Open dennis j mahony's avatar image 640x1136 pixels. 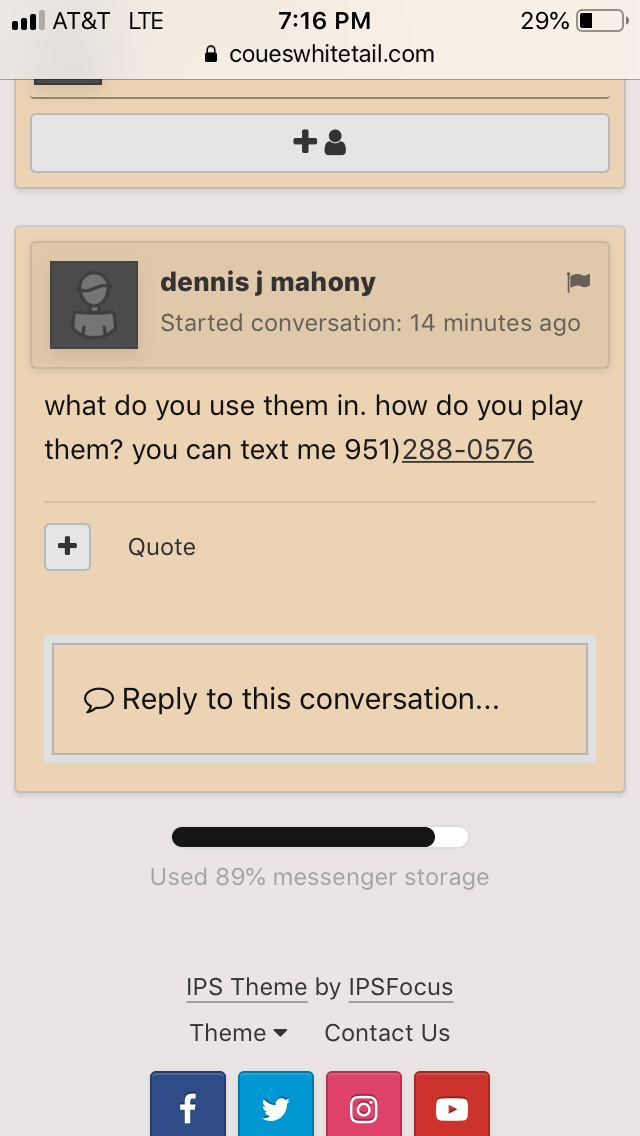tap(94, 304)
